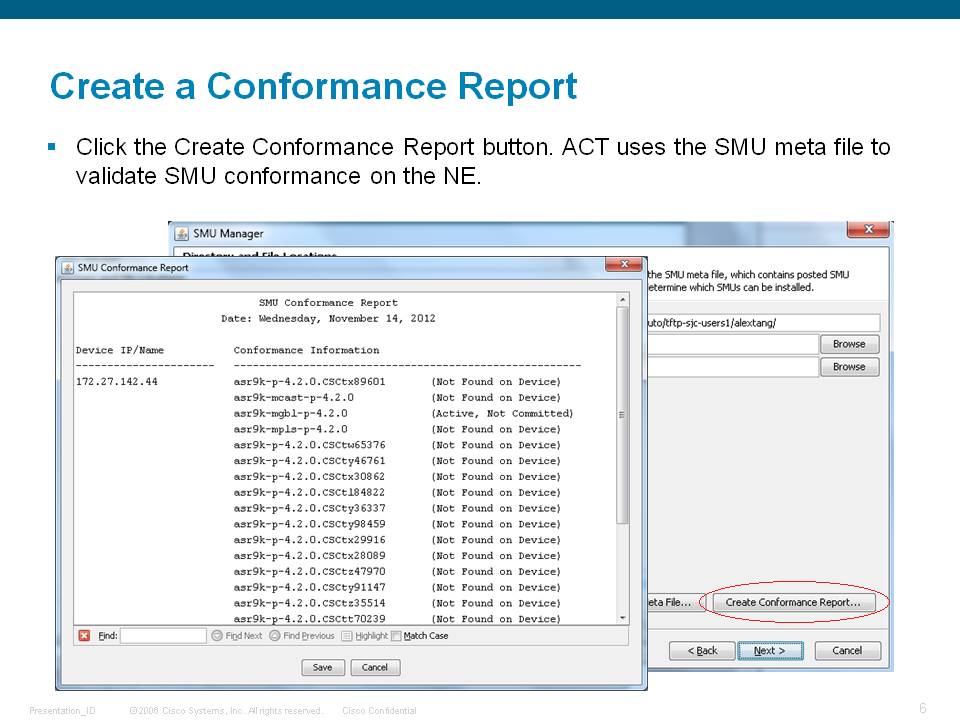
Task: Click the Find Previous arrow icon
Action: point(274,636)
